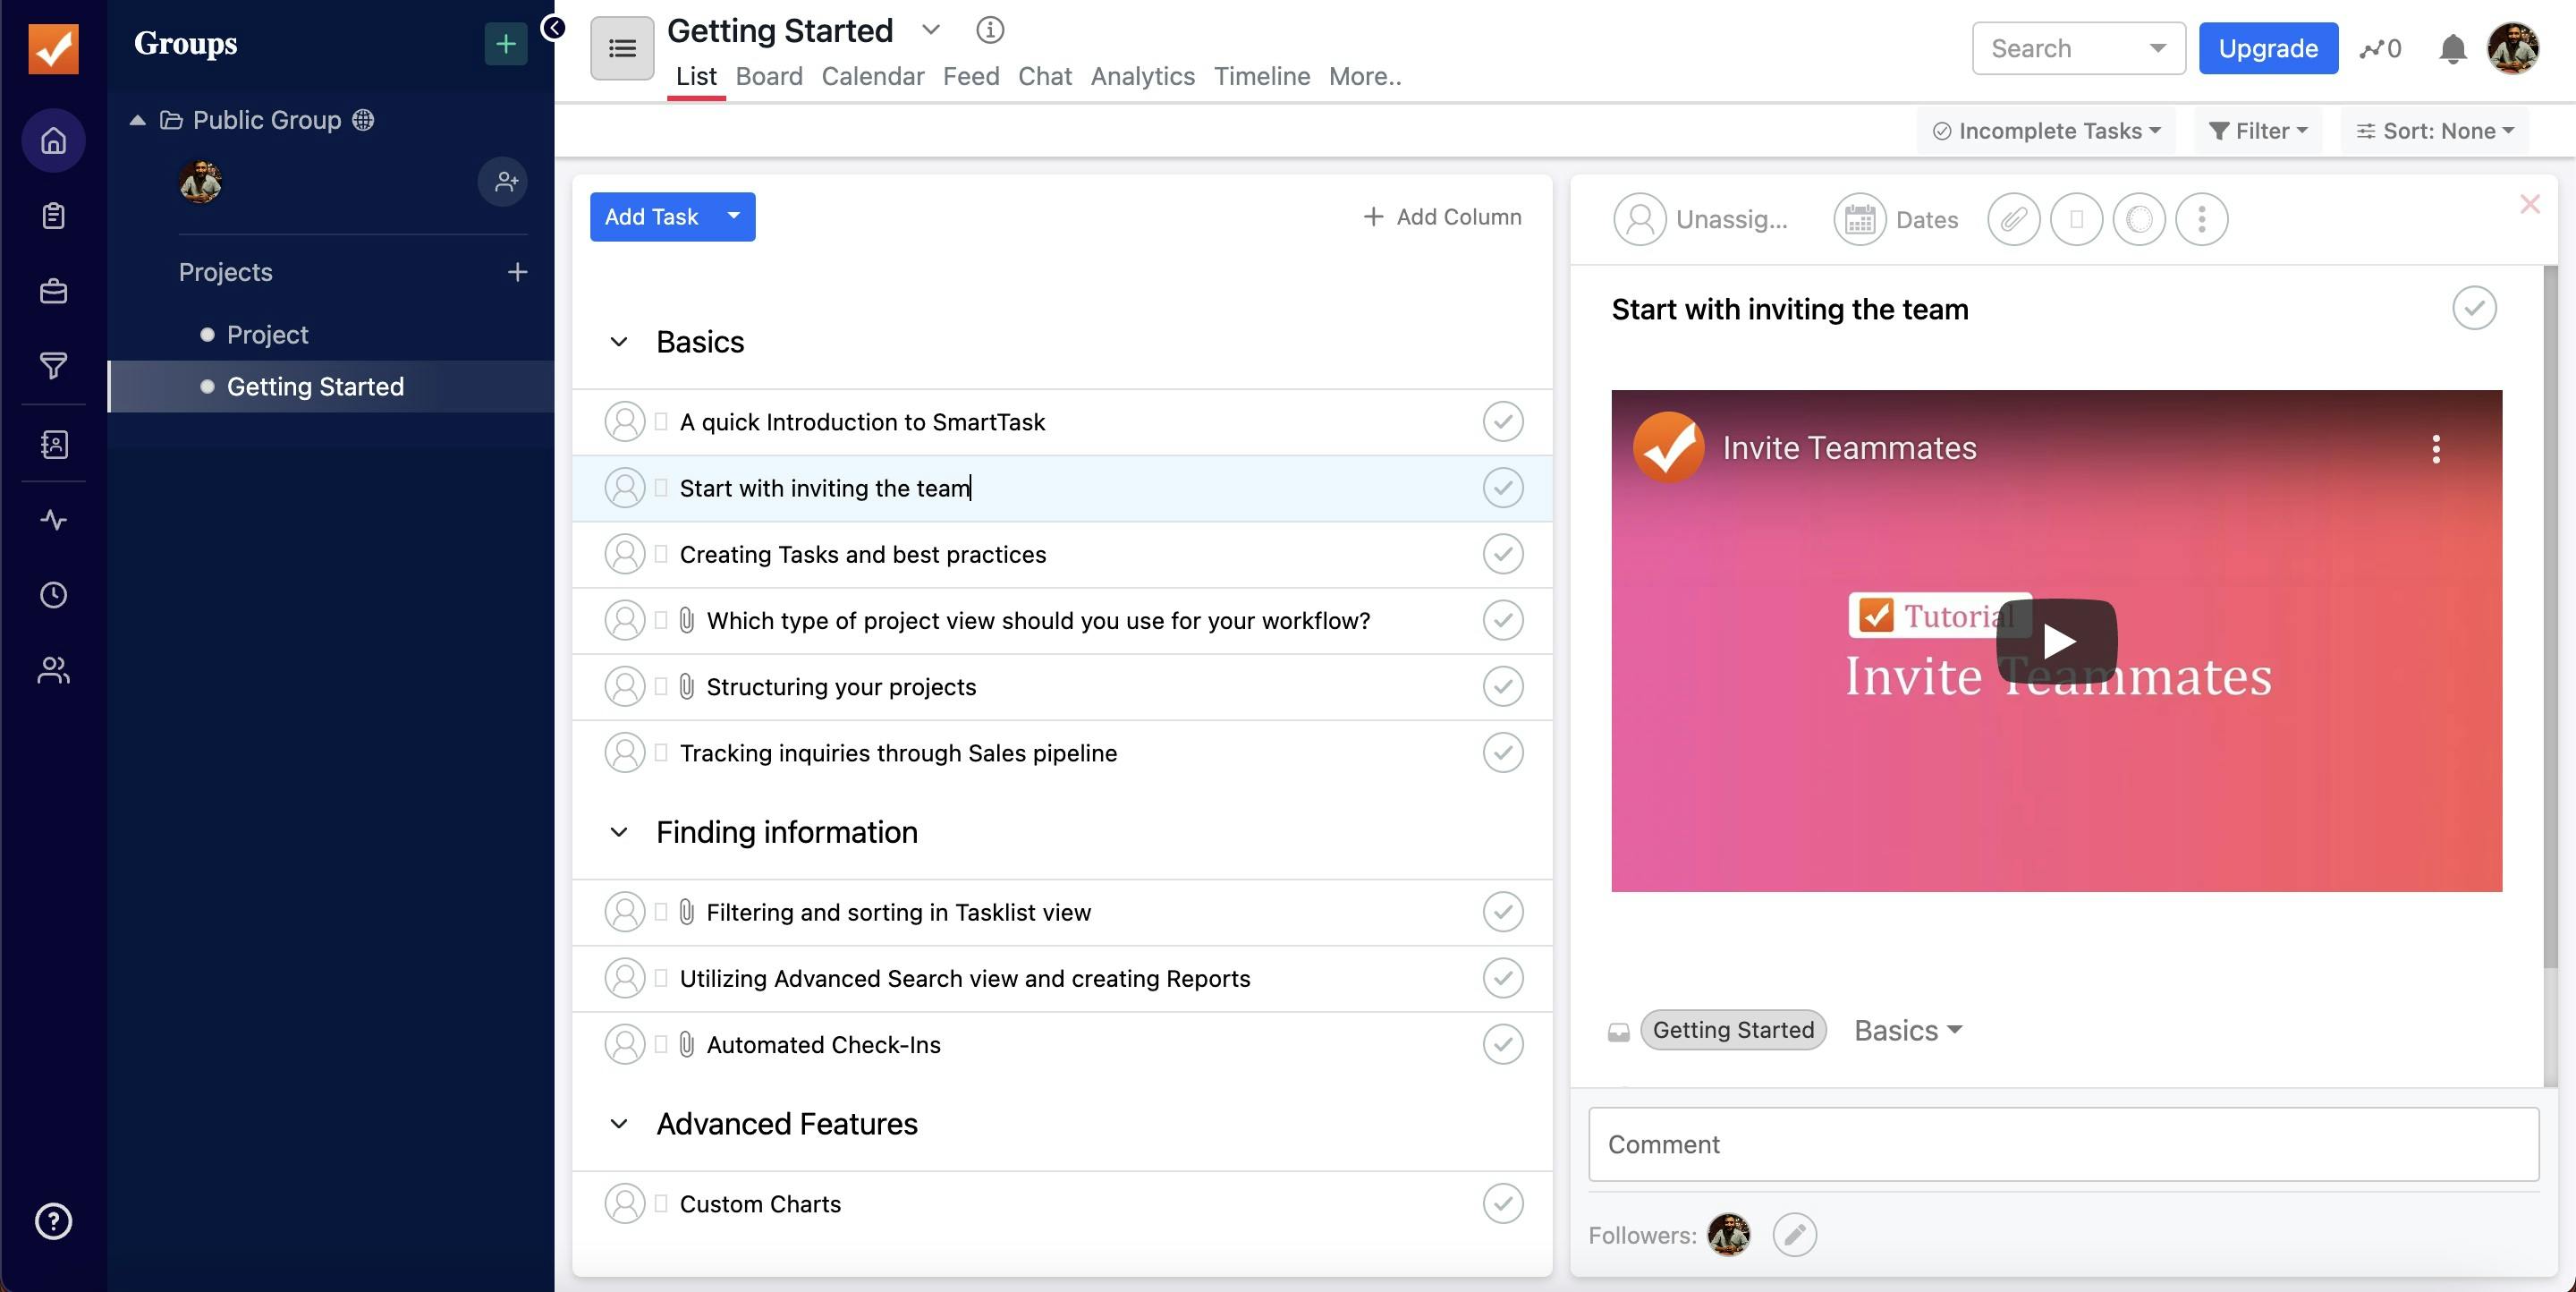Viewport: 2576px width, 1292px height.
Task: Click the Comment input field
Action: tap(2062, 1142)
